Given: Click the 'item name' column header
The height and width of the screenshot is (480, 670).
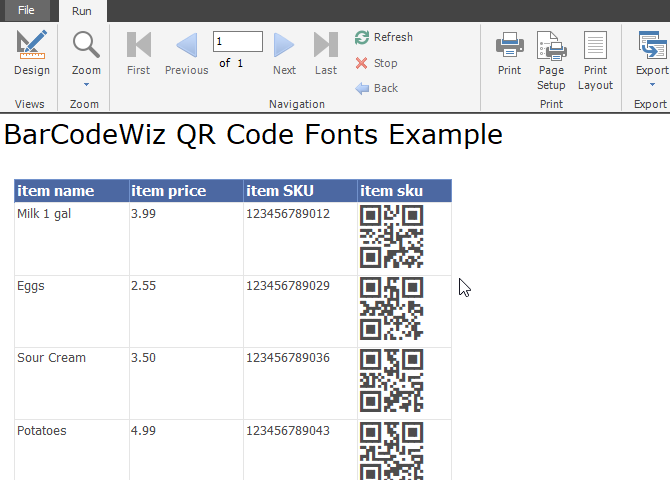Looking at the screenshot, I should (x=72, y=191).
